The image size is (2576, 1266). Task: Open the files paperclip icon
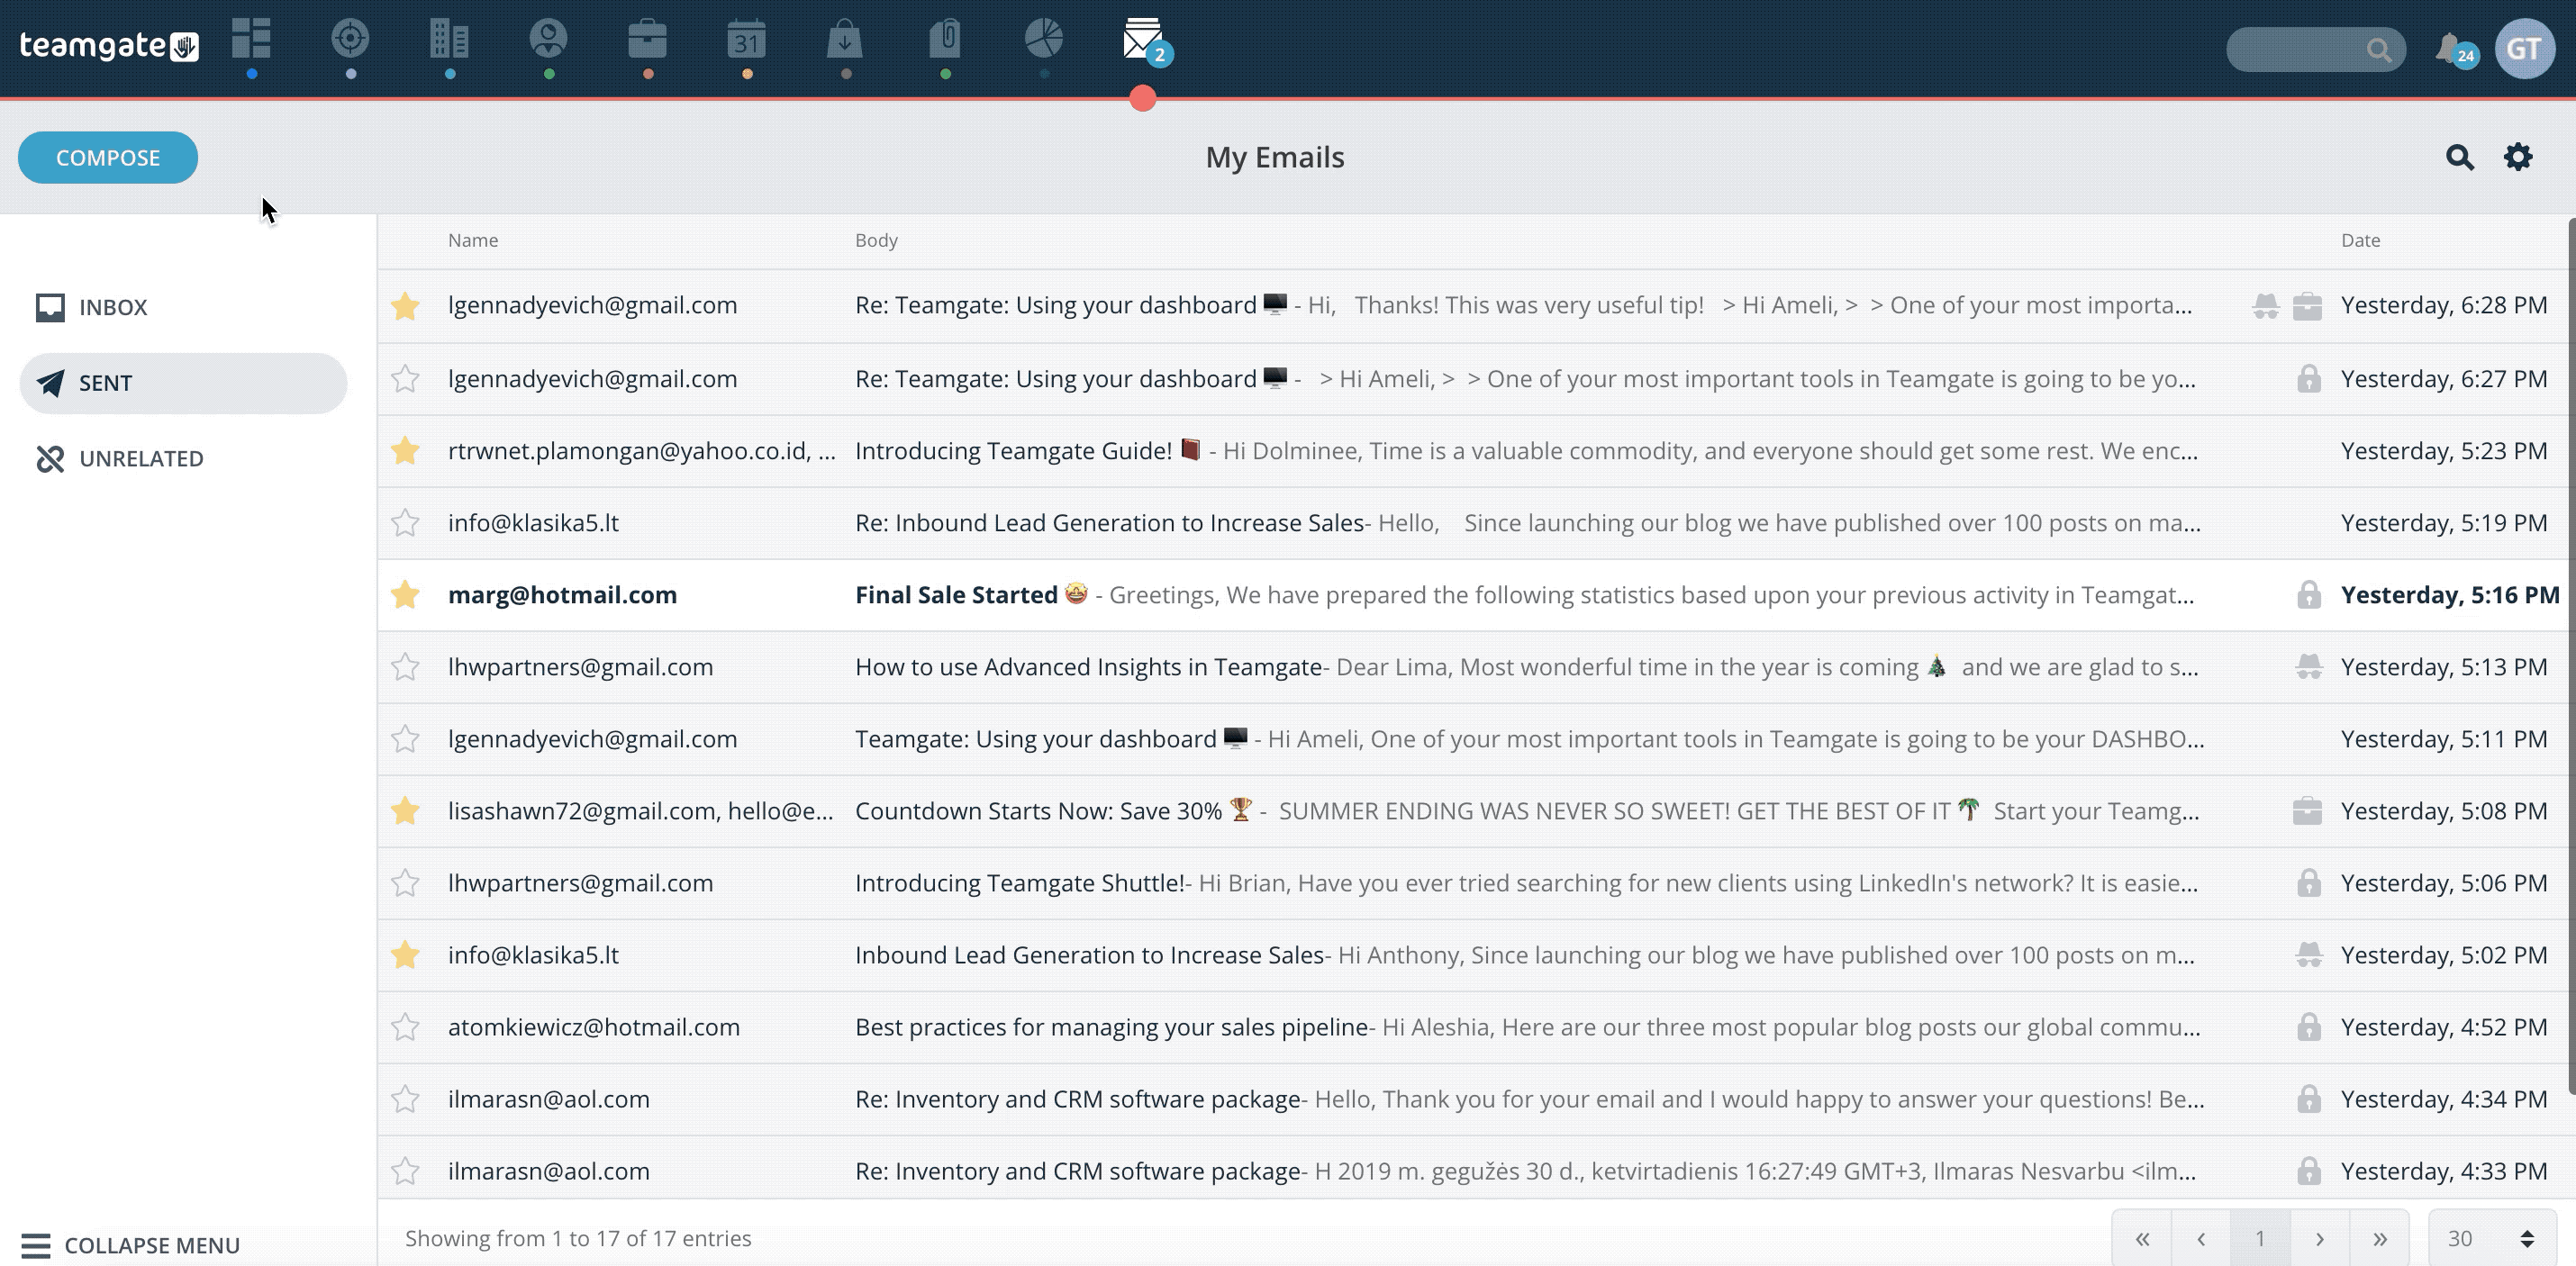(945, 40)
